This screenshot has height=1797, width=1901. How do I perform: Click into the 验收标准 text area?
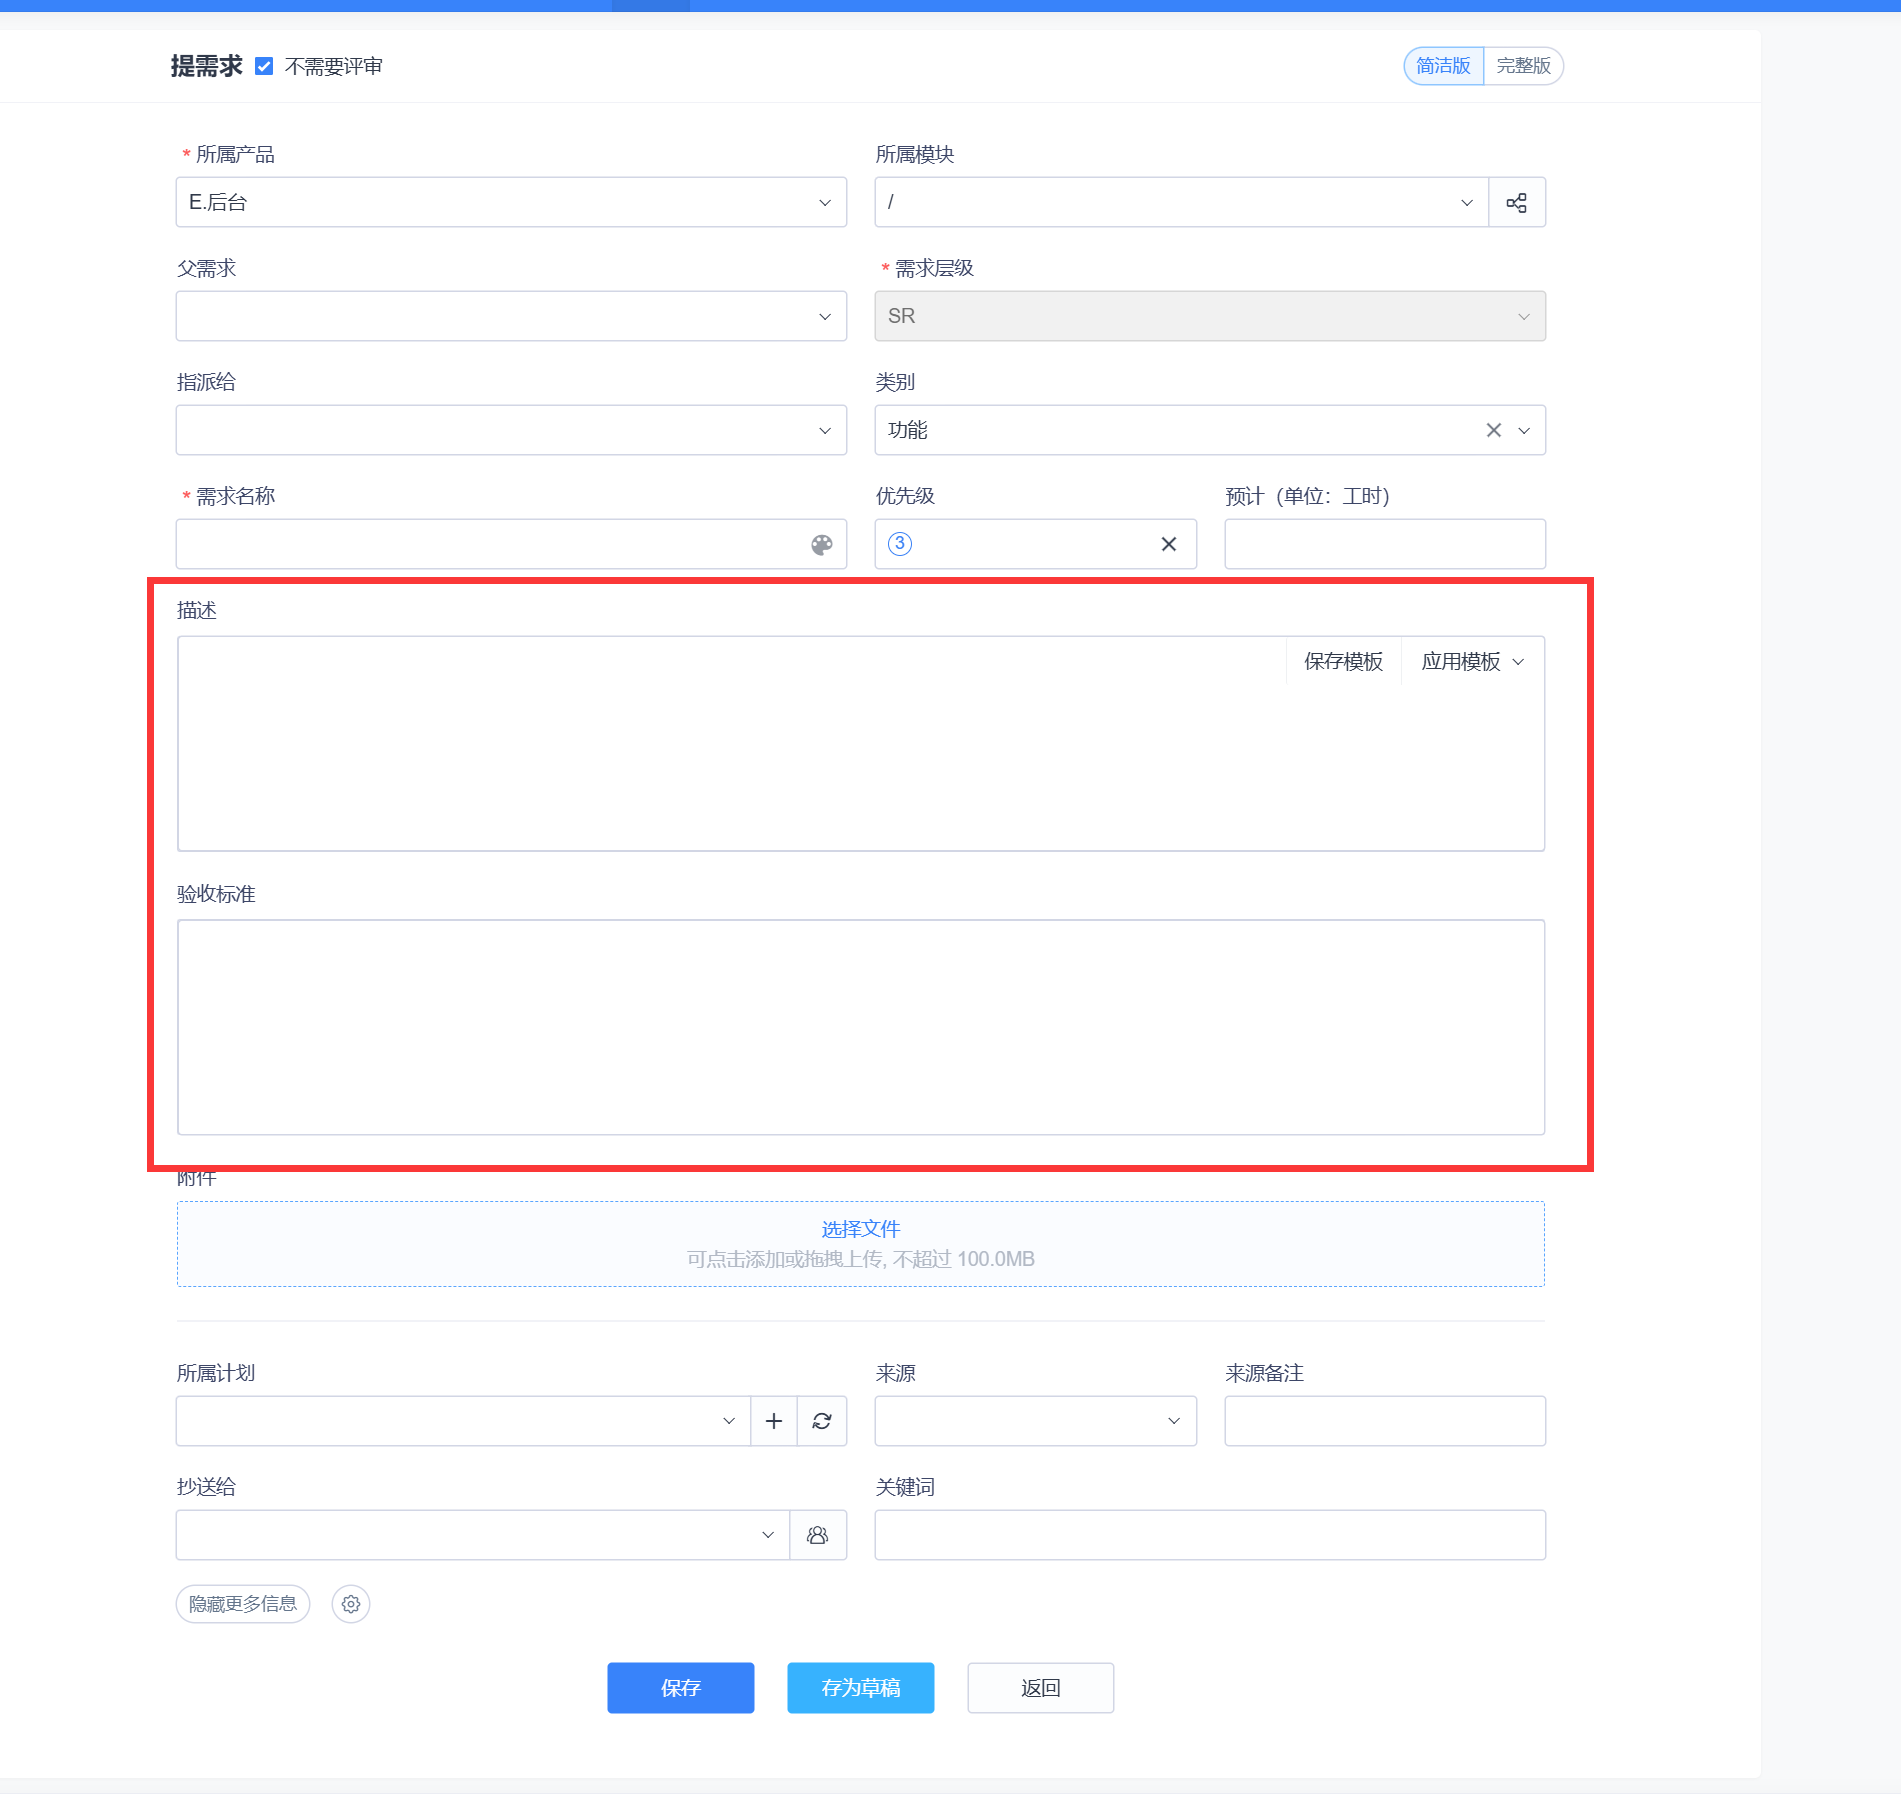point(860,1027)
